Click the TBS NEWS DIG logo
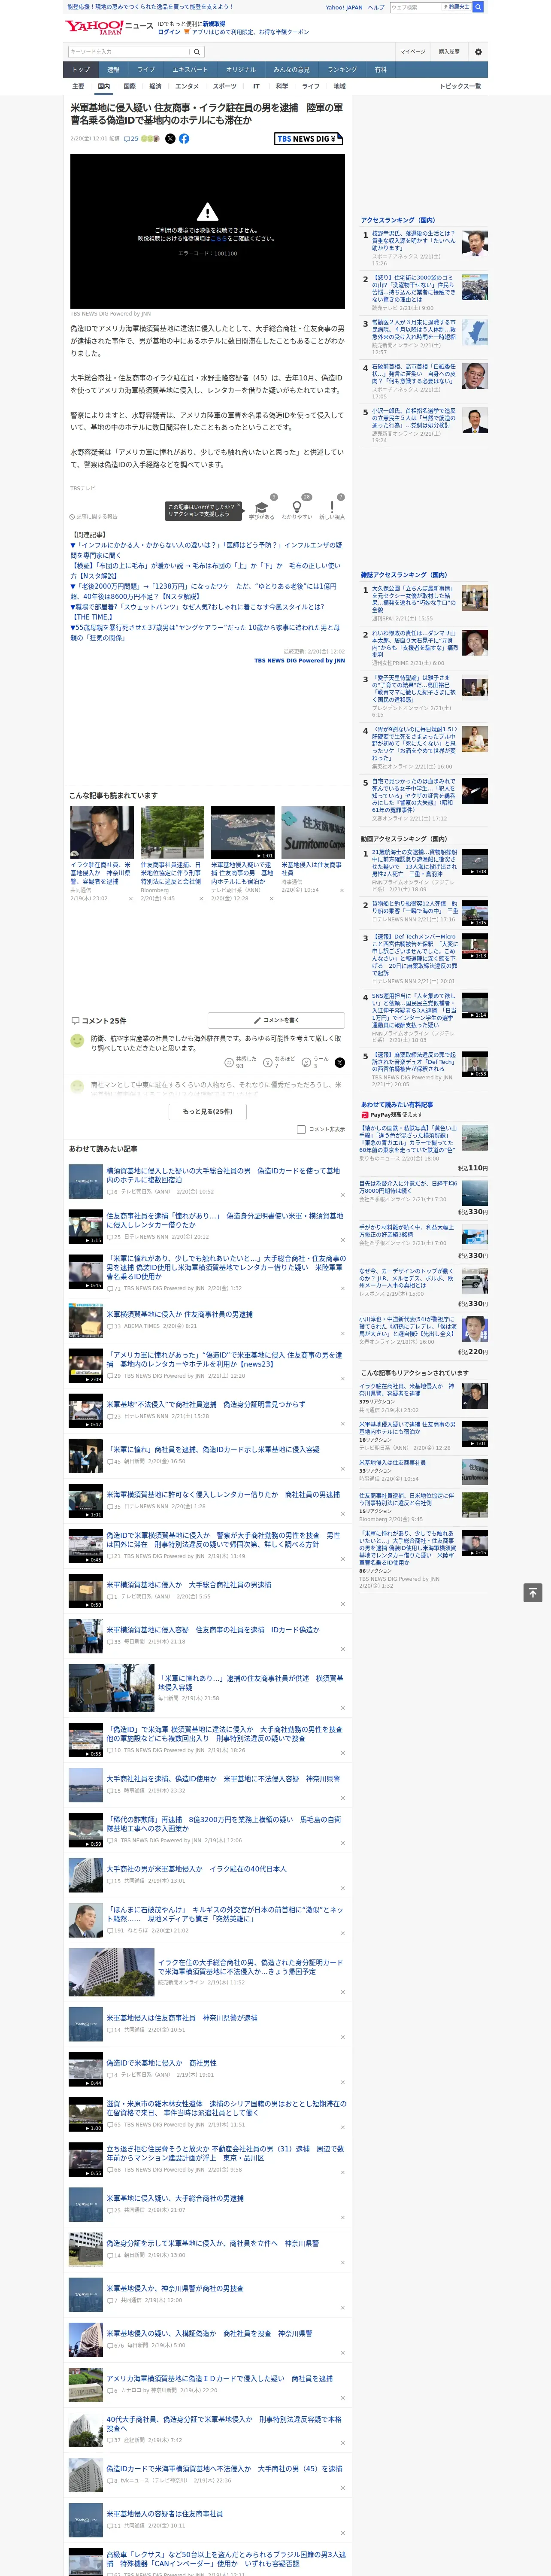The image size is (551, 2576). tap(309, 139)
